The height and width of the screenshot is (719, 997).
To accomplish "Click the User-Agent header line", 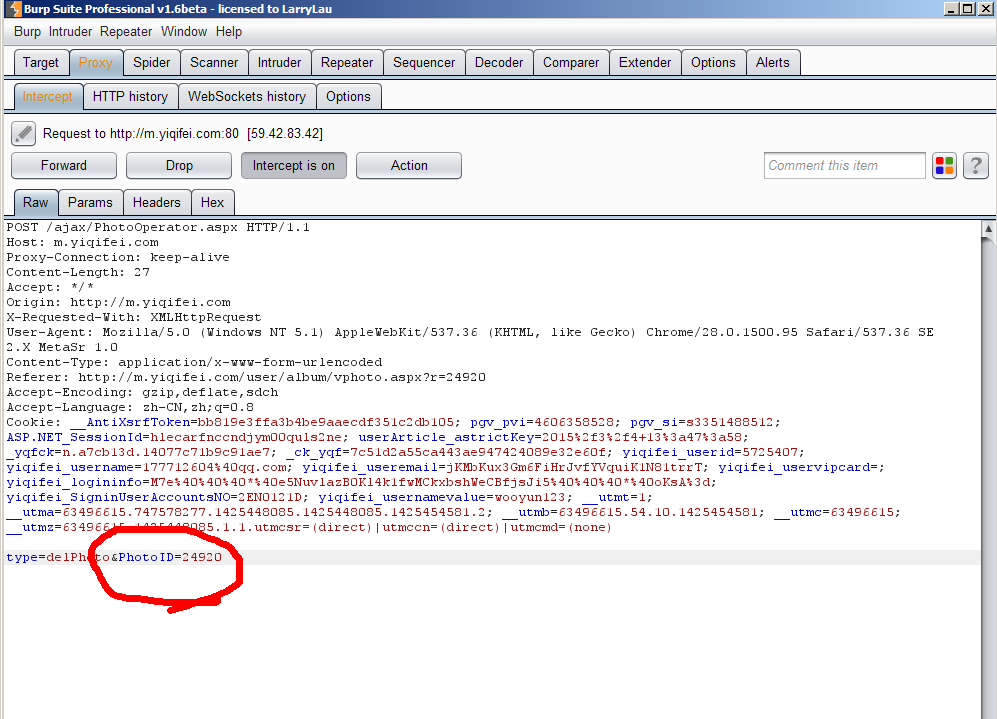I will click(x=470, y=339).
